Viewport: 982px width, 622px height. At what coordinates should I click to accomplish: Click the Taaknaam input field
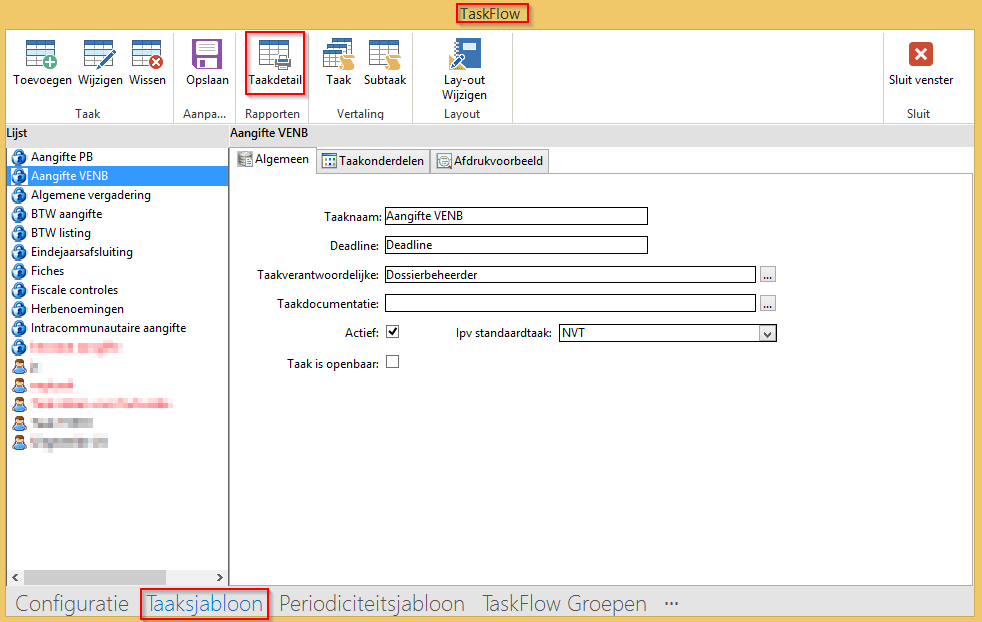pos(516,216)
